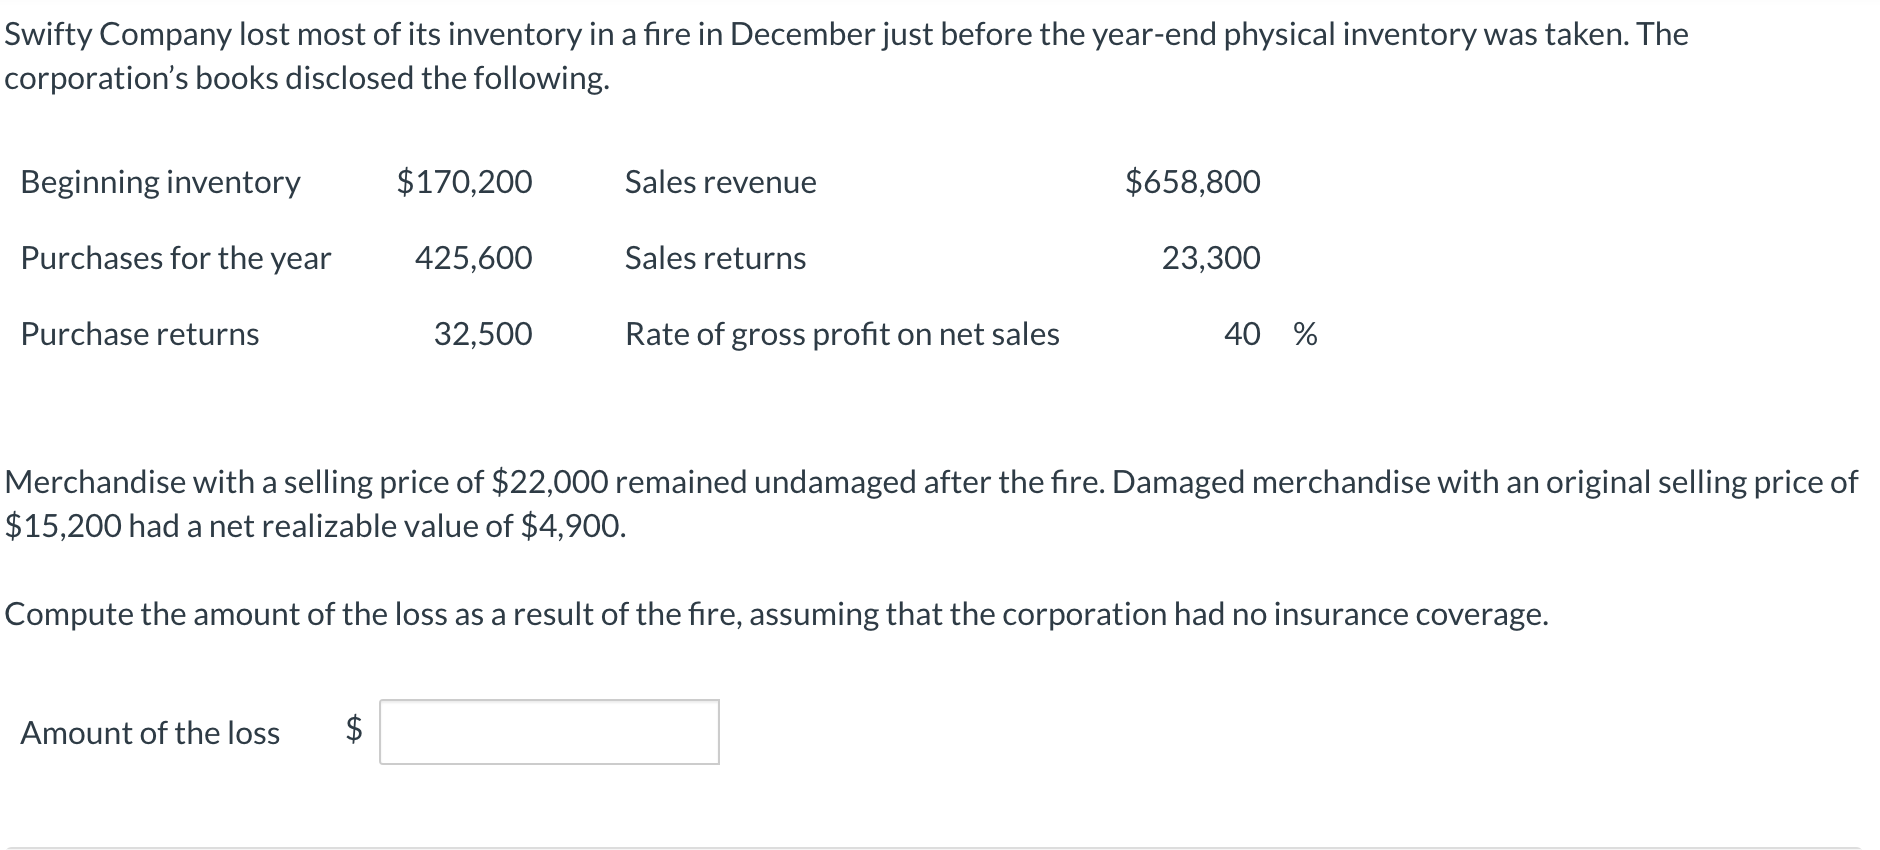
Task: Click the Amount of the loss label
Action: pyautogui.click(x=150, y=733)
